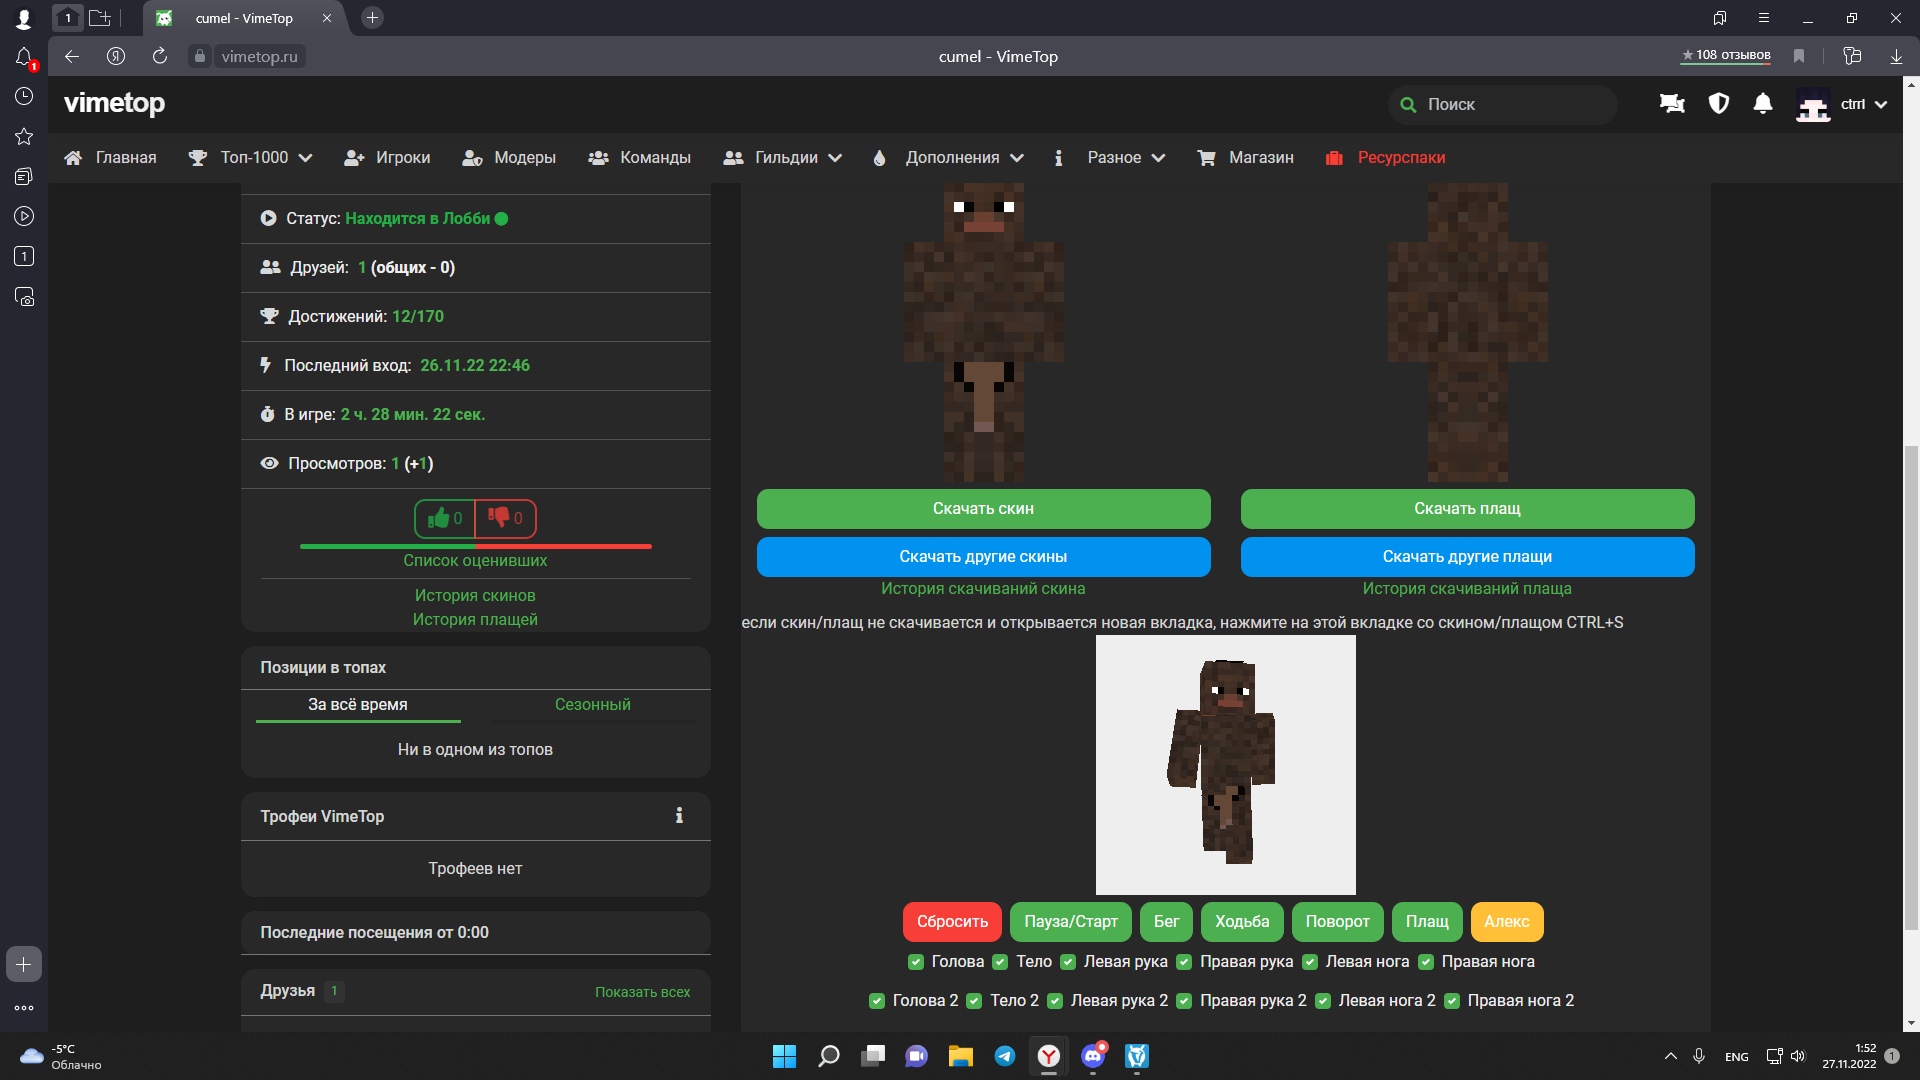1920x1080 pixels.
Task: Open the История скинов link
Action: (x=475, y=596)
